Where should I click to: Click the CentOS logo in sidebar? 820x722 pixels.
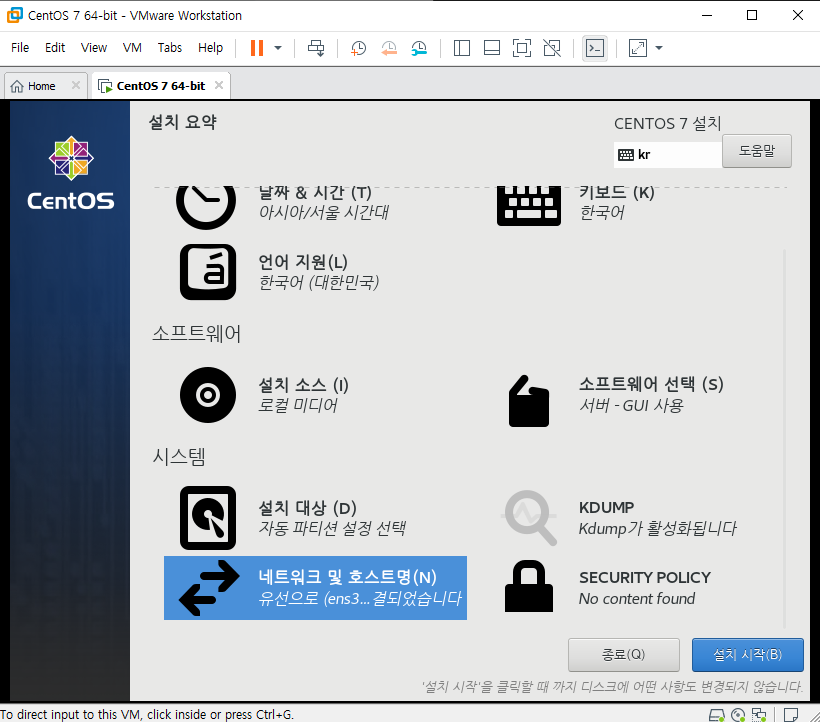pos(71,173)
